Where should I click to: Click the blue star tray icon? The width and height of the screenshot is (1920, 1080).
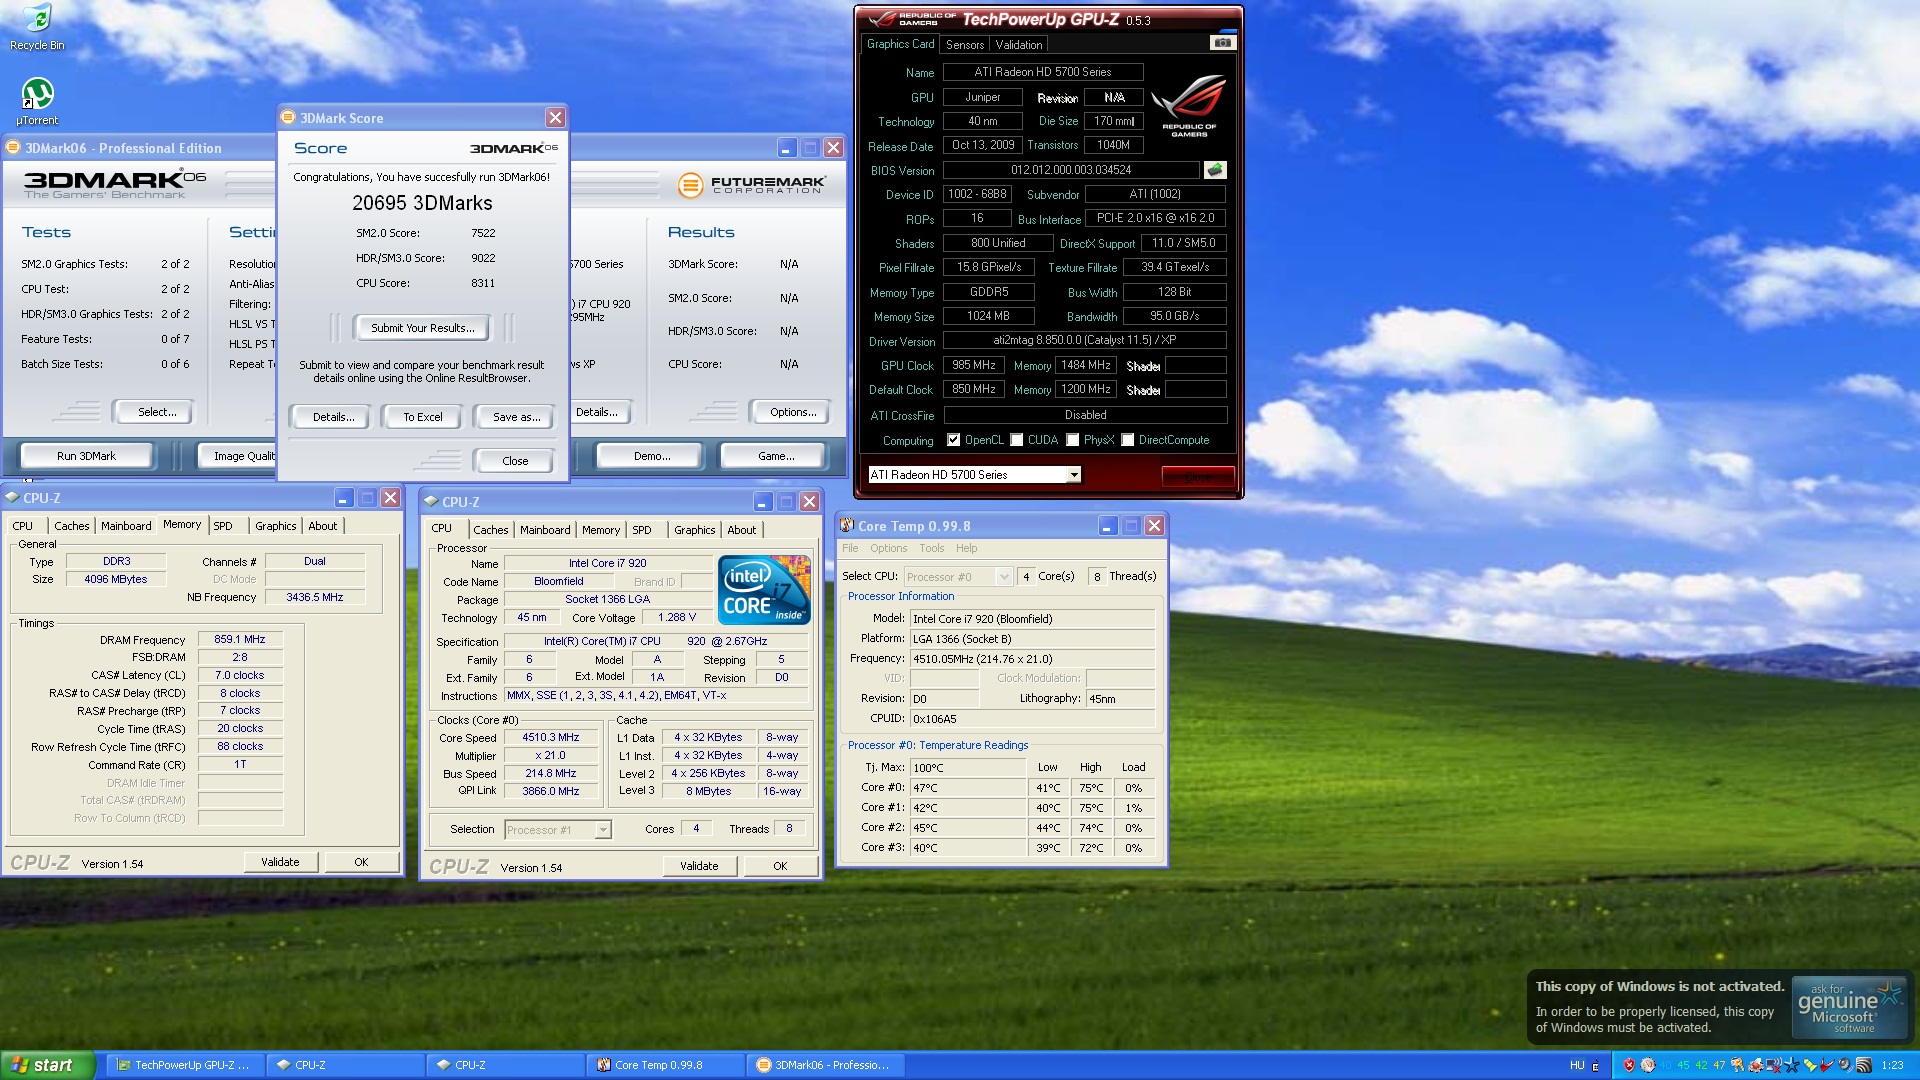click(x=1791, y=1065)
